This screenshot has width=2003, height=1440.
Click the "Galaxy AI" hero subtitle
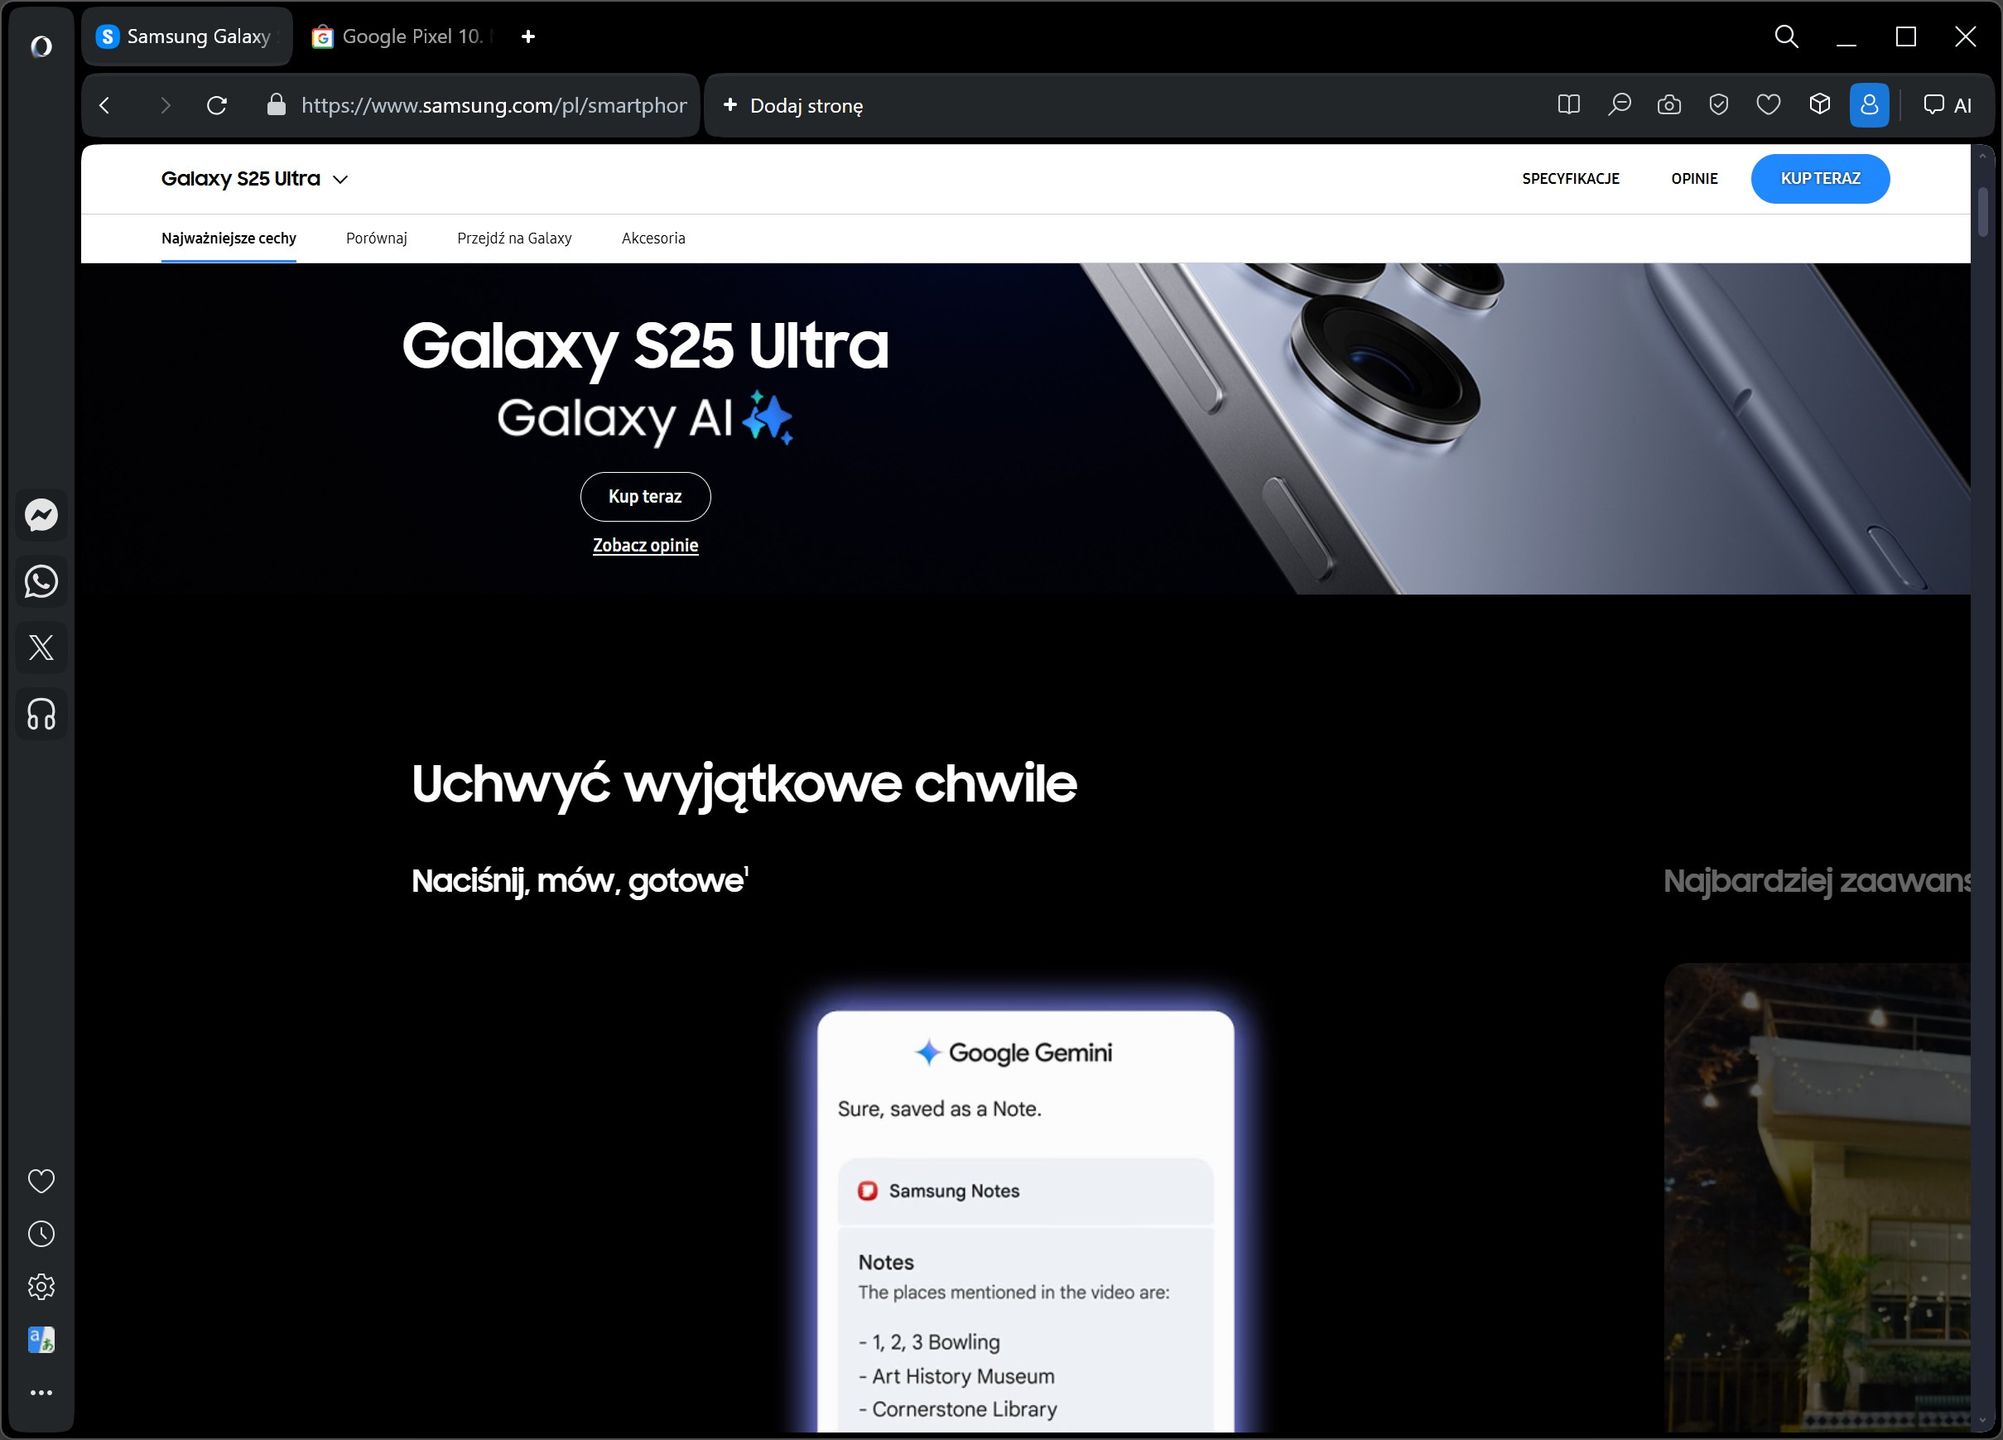pos(645,418)
